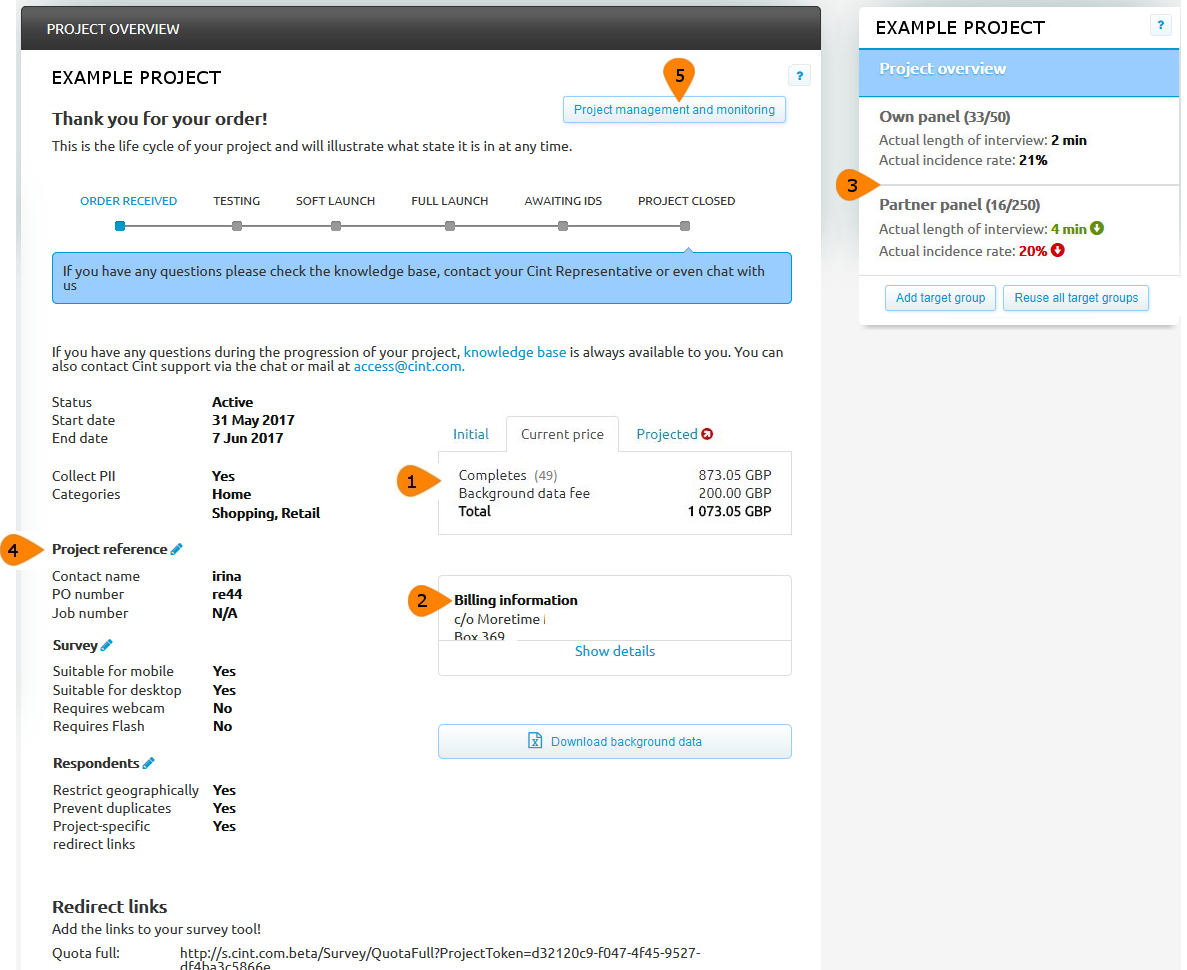The height and width of the screenshot is (970, 1187).
Task: Click red down arrow beside 20%
Action: tap(1058, 251)
